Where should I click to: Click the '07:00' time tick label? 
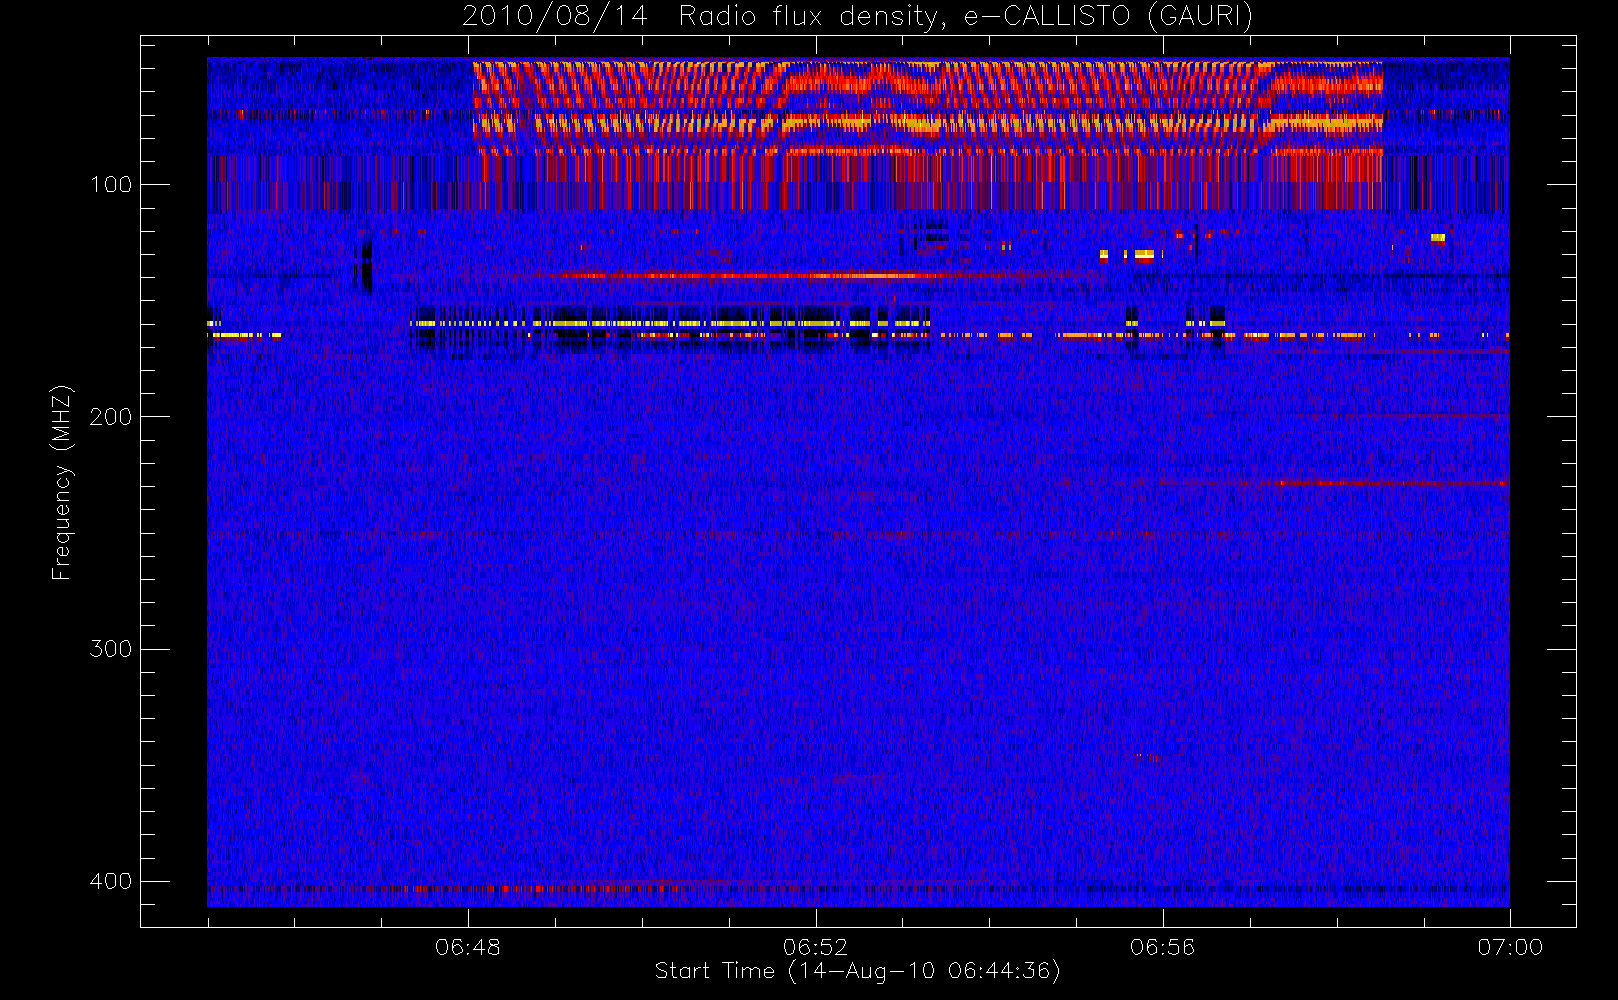(x=1510, y=947)
